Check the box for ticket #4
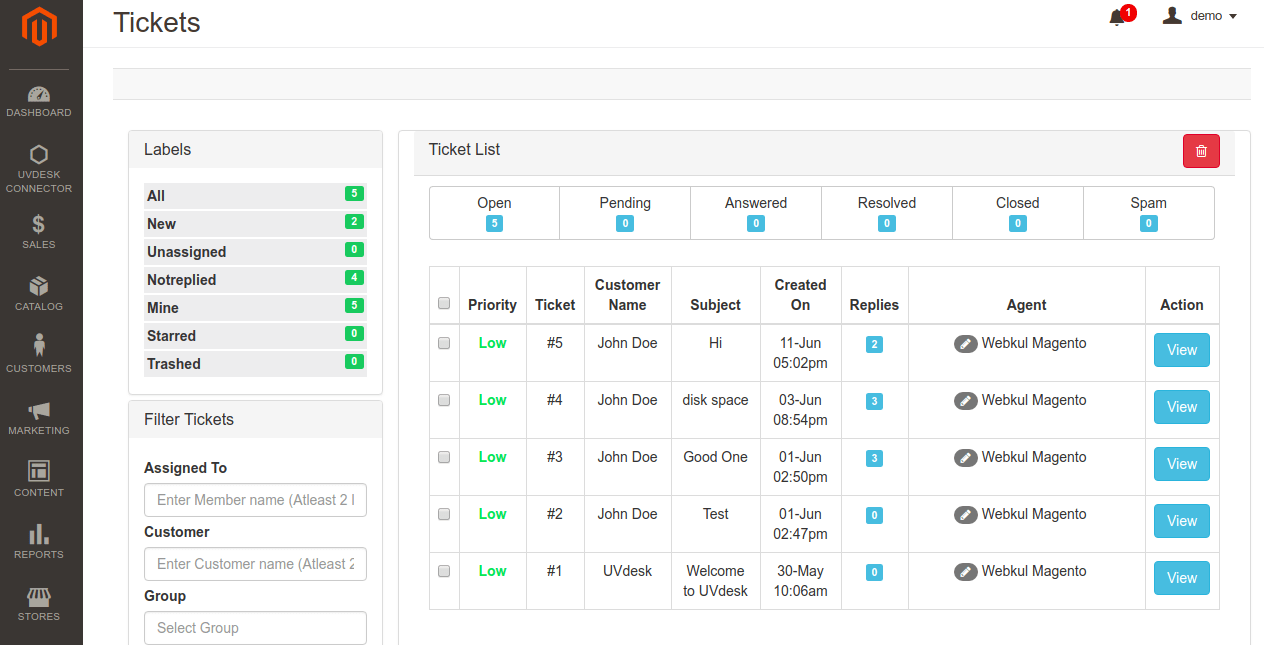Viewport: 1264px width, 645px height. [444, 400]
